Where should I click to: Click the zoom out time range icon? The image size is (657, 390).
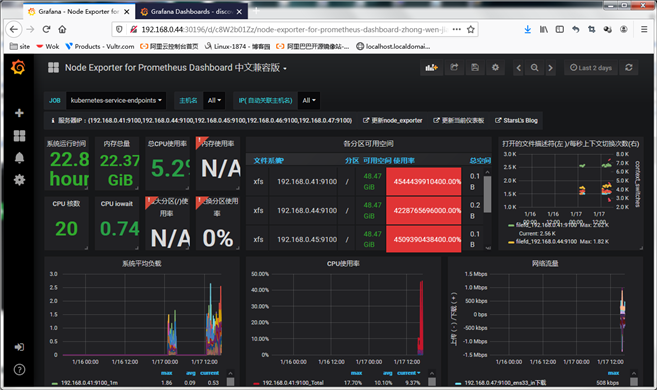(x=534, y=68)
